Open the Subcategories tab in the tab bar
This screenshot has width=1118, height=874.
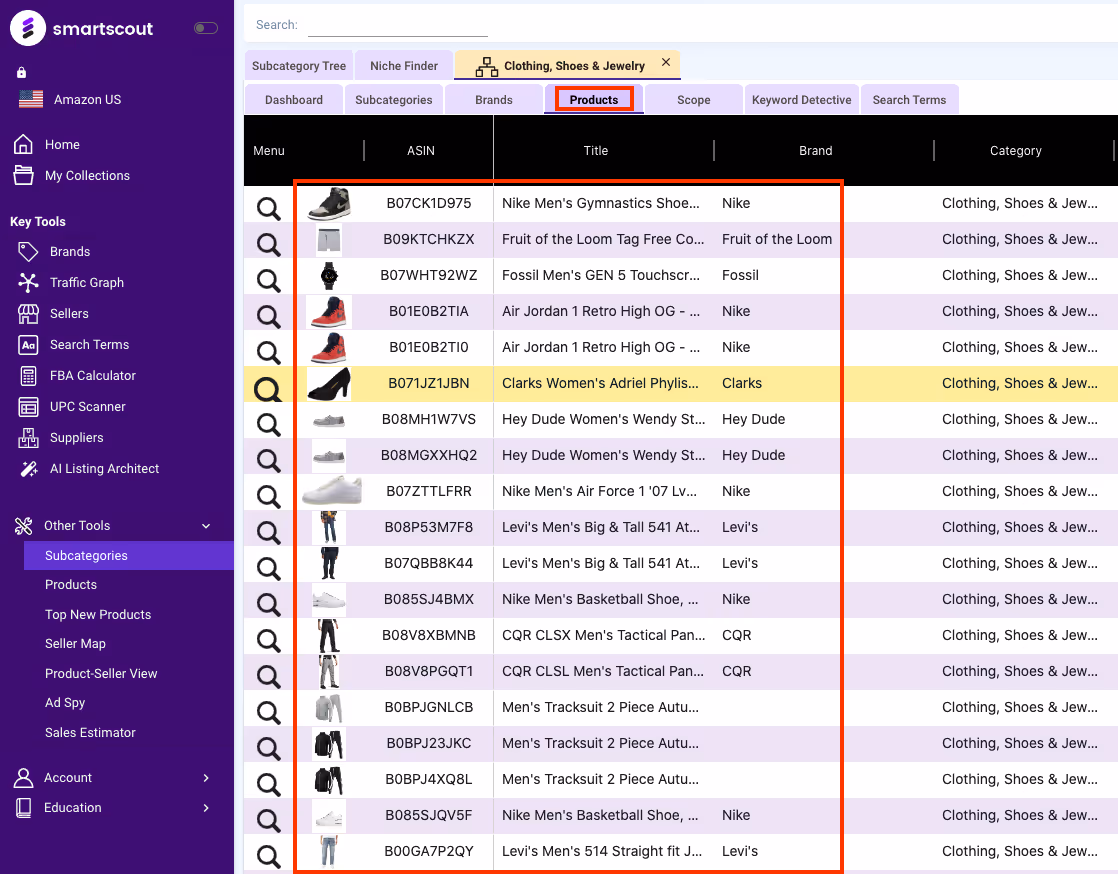point(394,100)
